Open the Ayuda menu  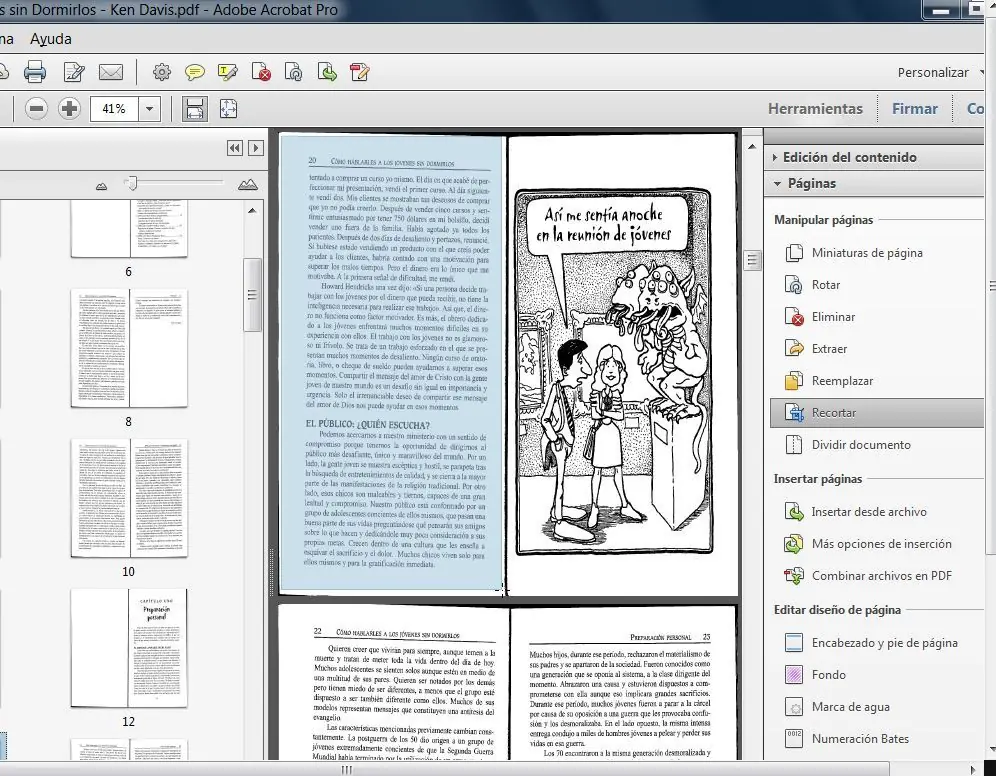[x=51, y=39]
